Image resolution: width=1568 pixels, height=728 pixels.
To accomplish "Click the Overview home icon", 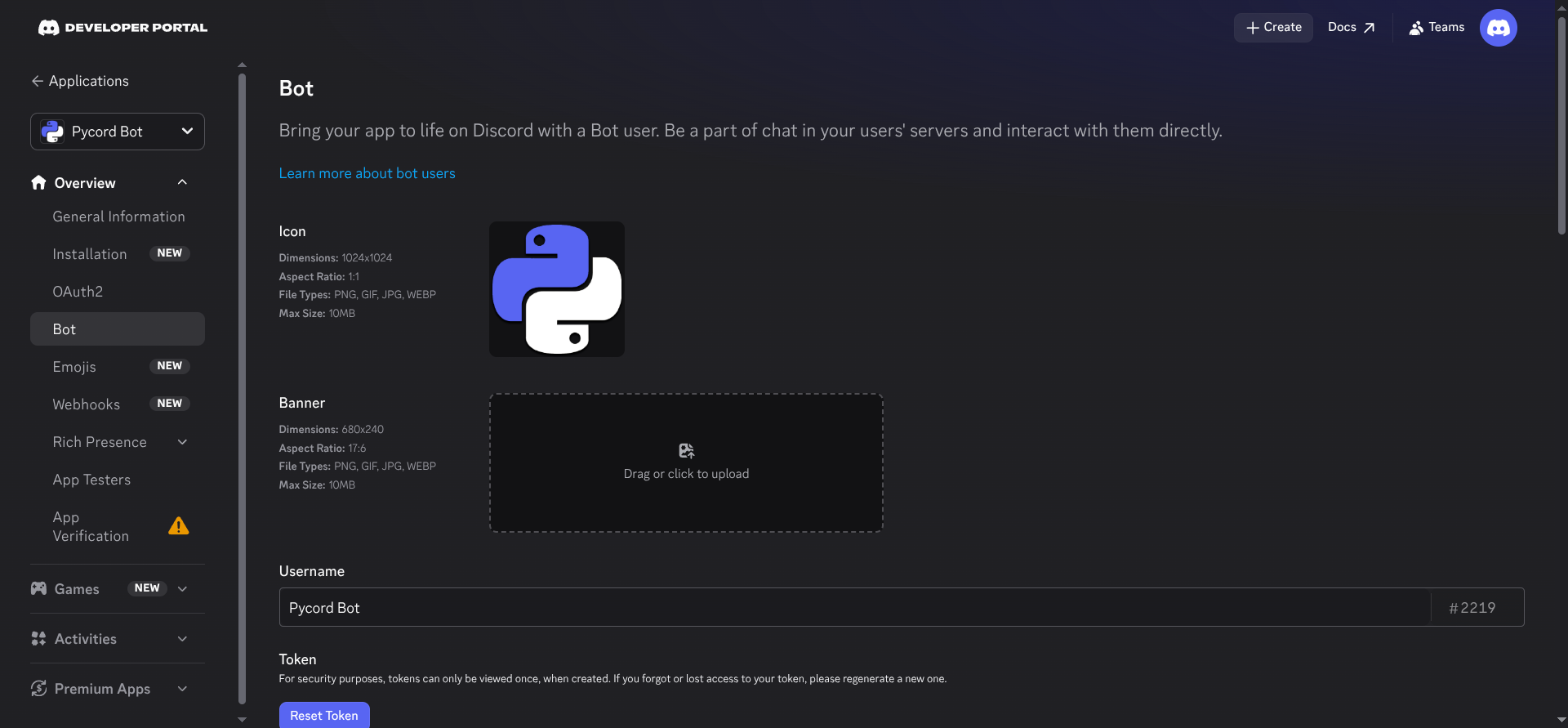I will (x=39, y=183).
